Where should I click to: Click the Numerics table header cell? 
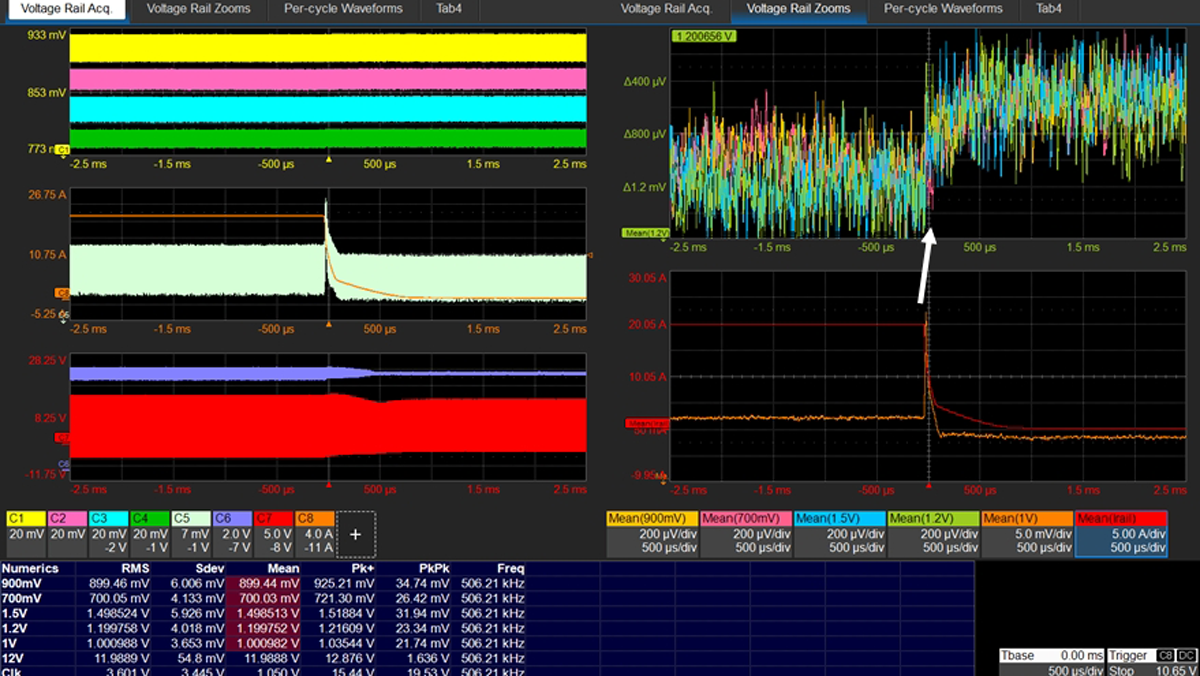tap(30, 568)
